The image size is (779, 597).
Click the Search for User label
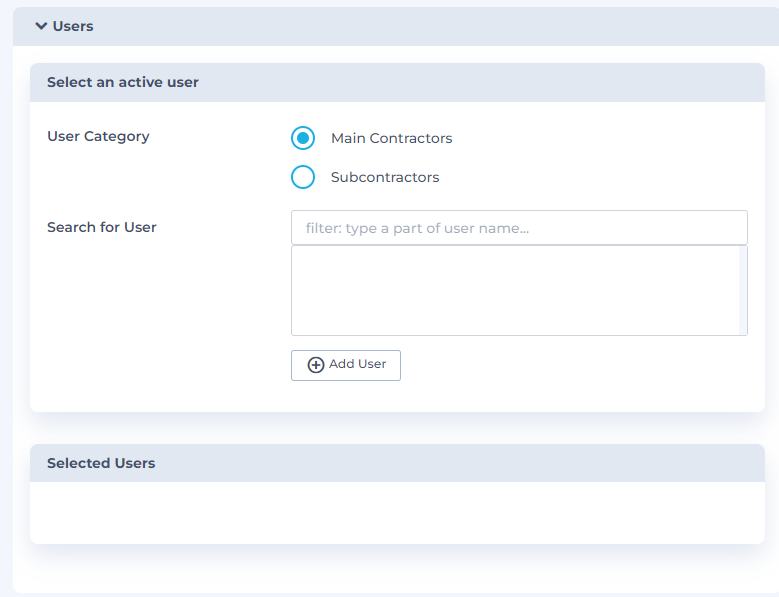click(x=102, y=227)
